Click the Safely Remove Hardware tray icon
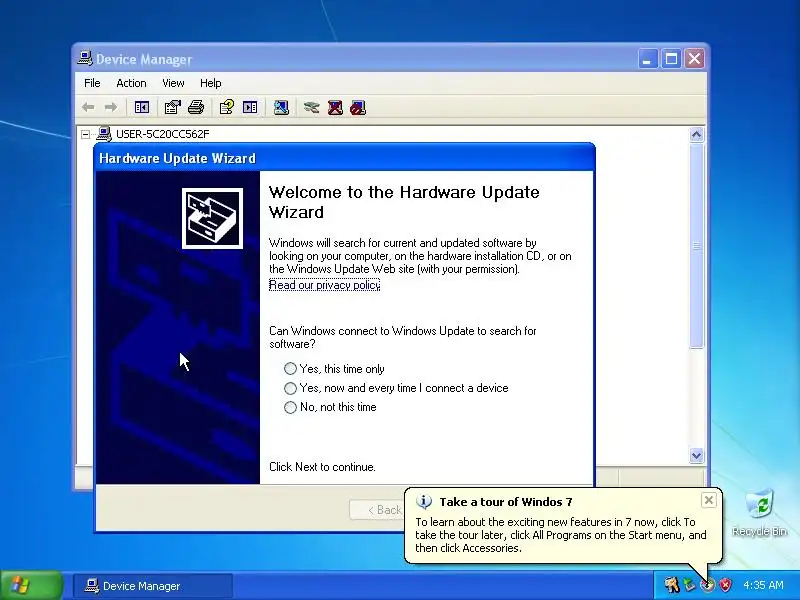 pos(690,585)
